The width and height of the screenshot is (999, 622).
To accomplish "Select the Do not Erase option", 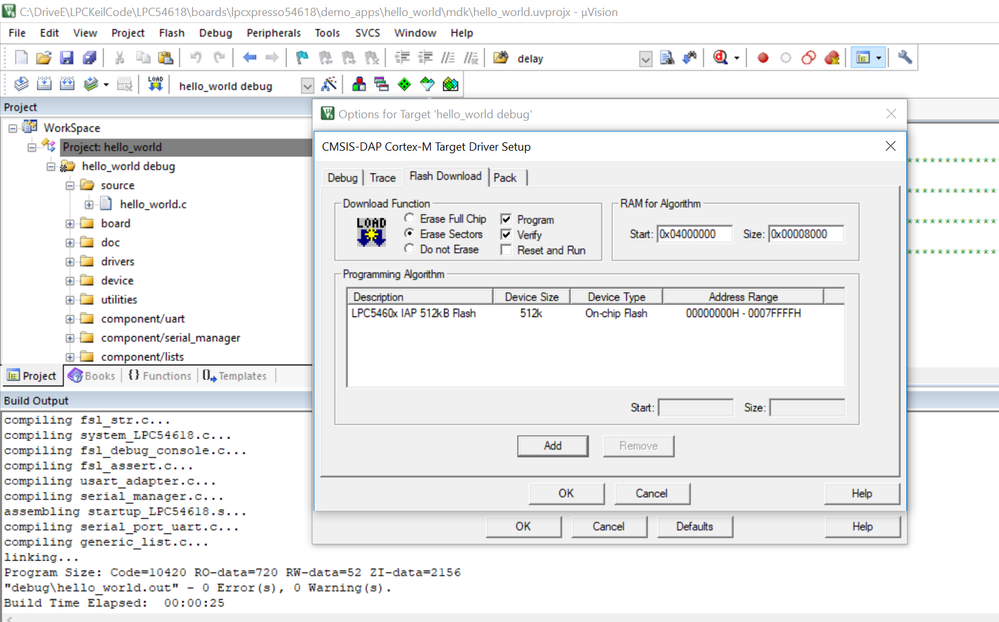I will click(x=409, y=249).
